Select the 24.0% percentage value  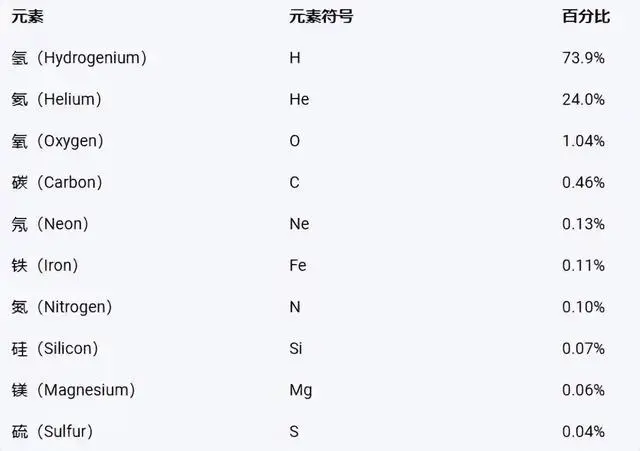583,100
